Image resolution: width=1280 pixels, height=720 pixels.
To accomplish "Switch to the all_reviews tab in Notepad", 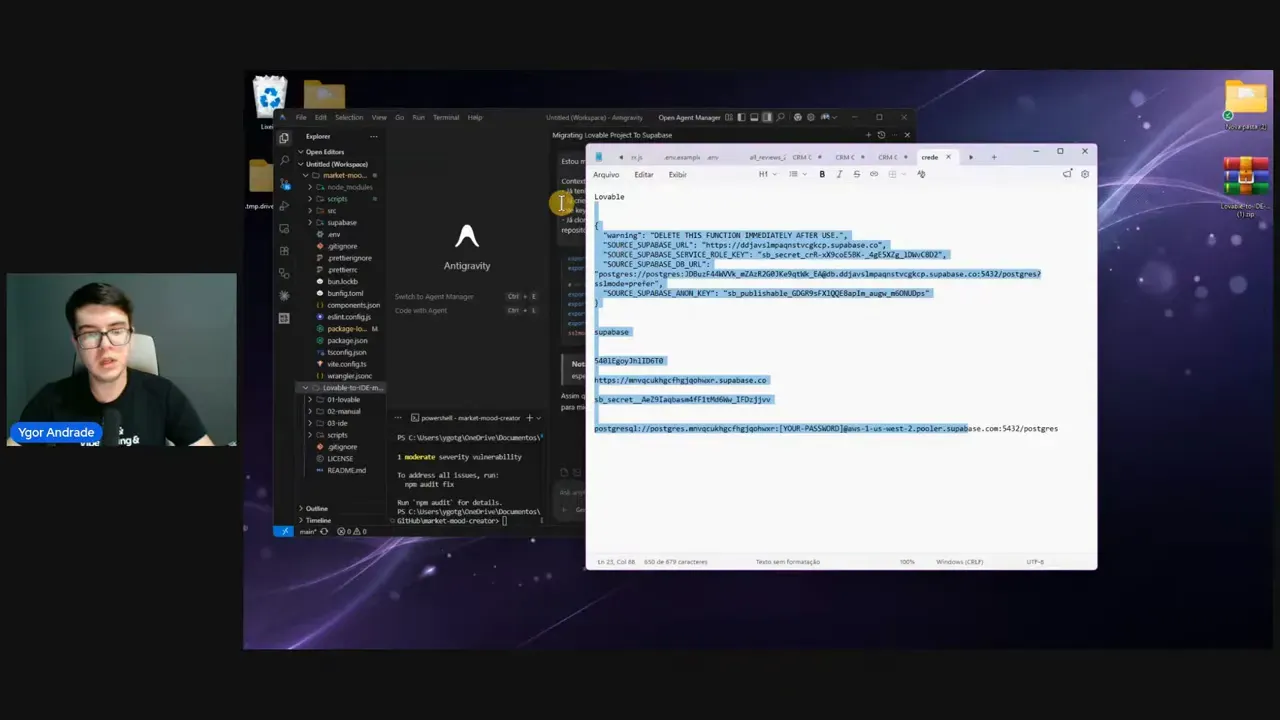I will tap(767, 157).
